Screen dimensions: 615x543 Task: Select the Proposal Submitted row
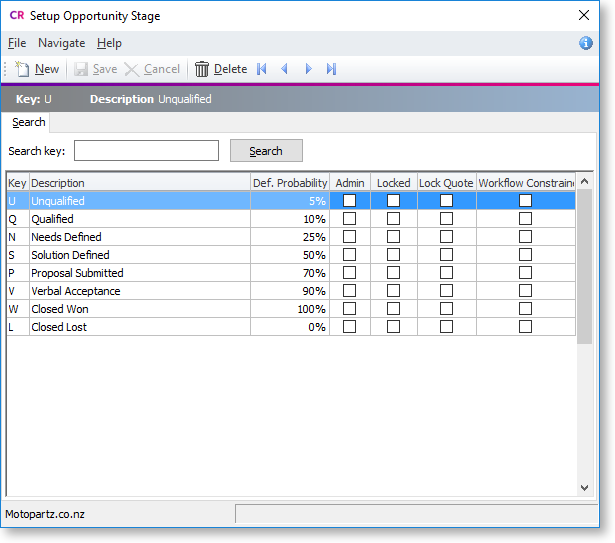291,273
